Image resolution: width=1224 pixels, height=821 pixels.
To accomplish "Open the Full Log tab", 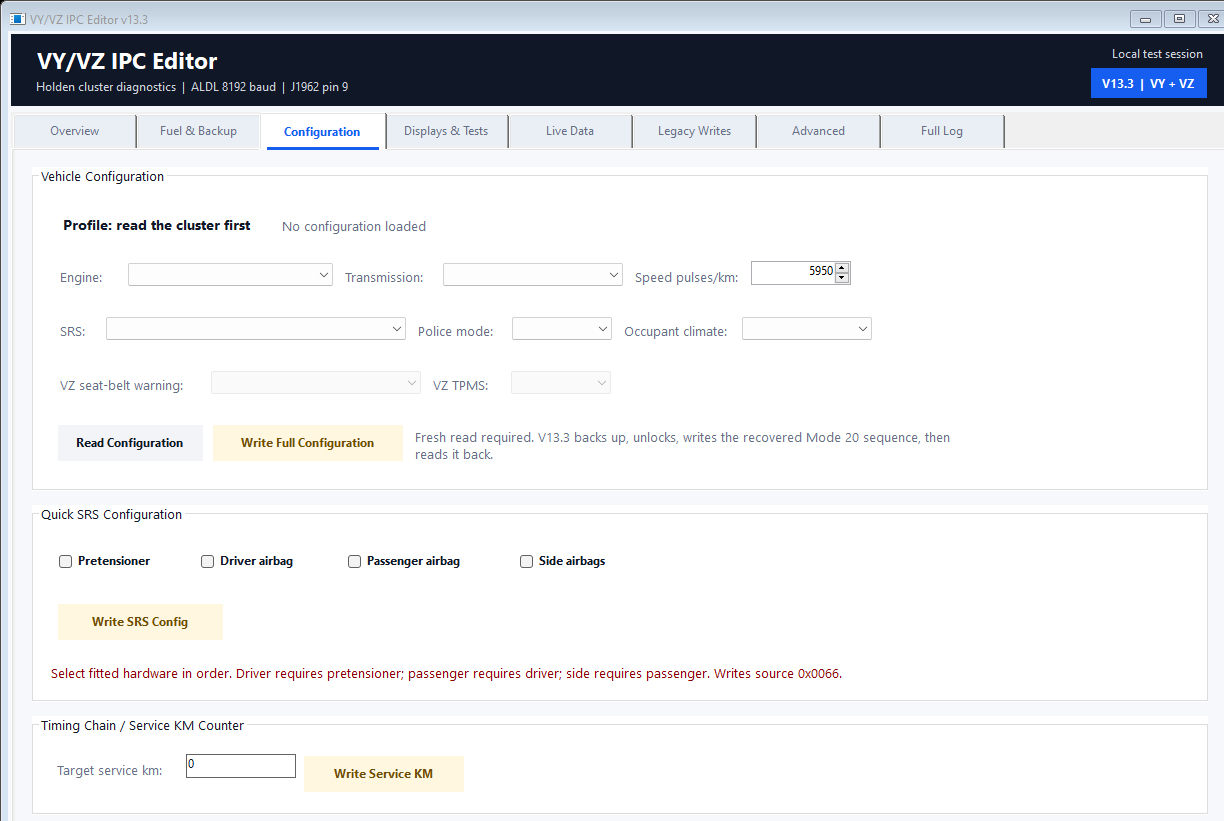I will click(x=942, y=131).
